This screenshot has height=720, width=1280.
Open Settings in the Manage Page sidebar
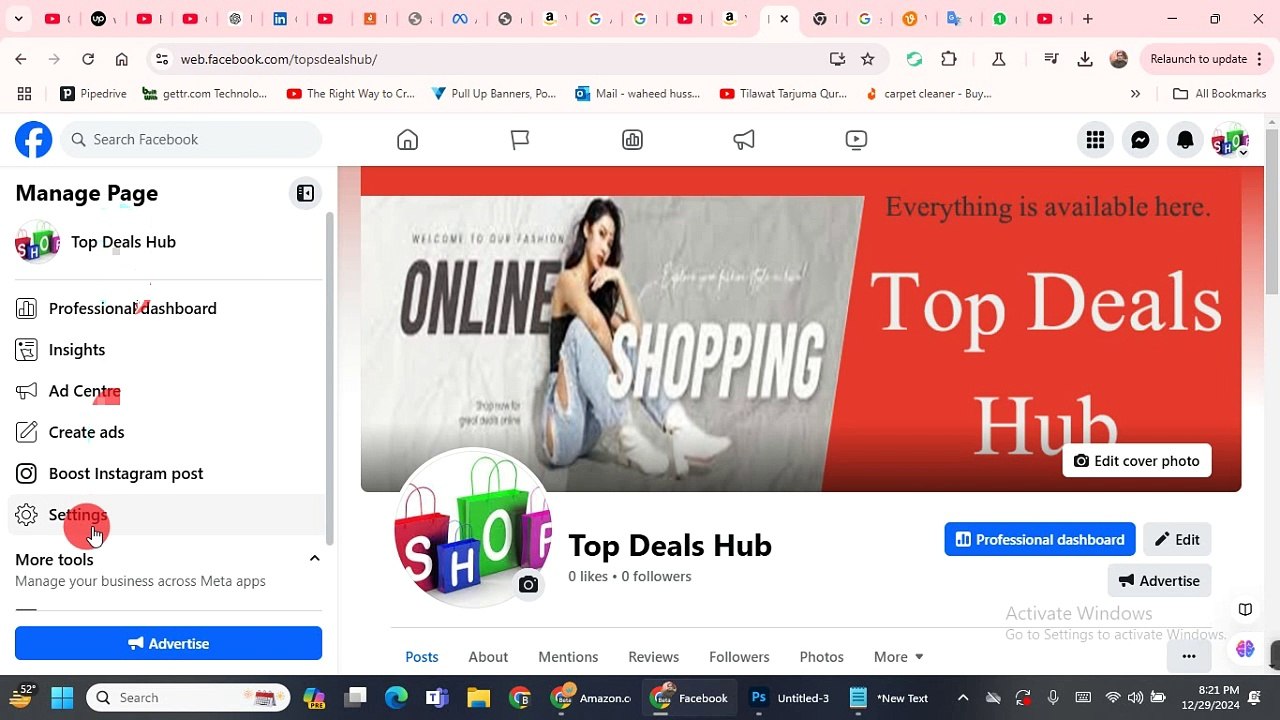[166, 515]
